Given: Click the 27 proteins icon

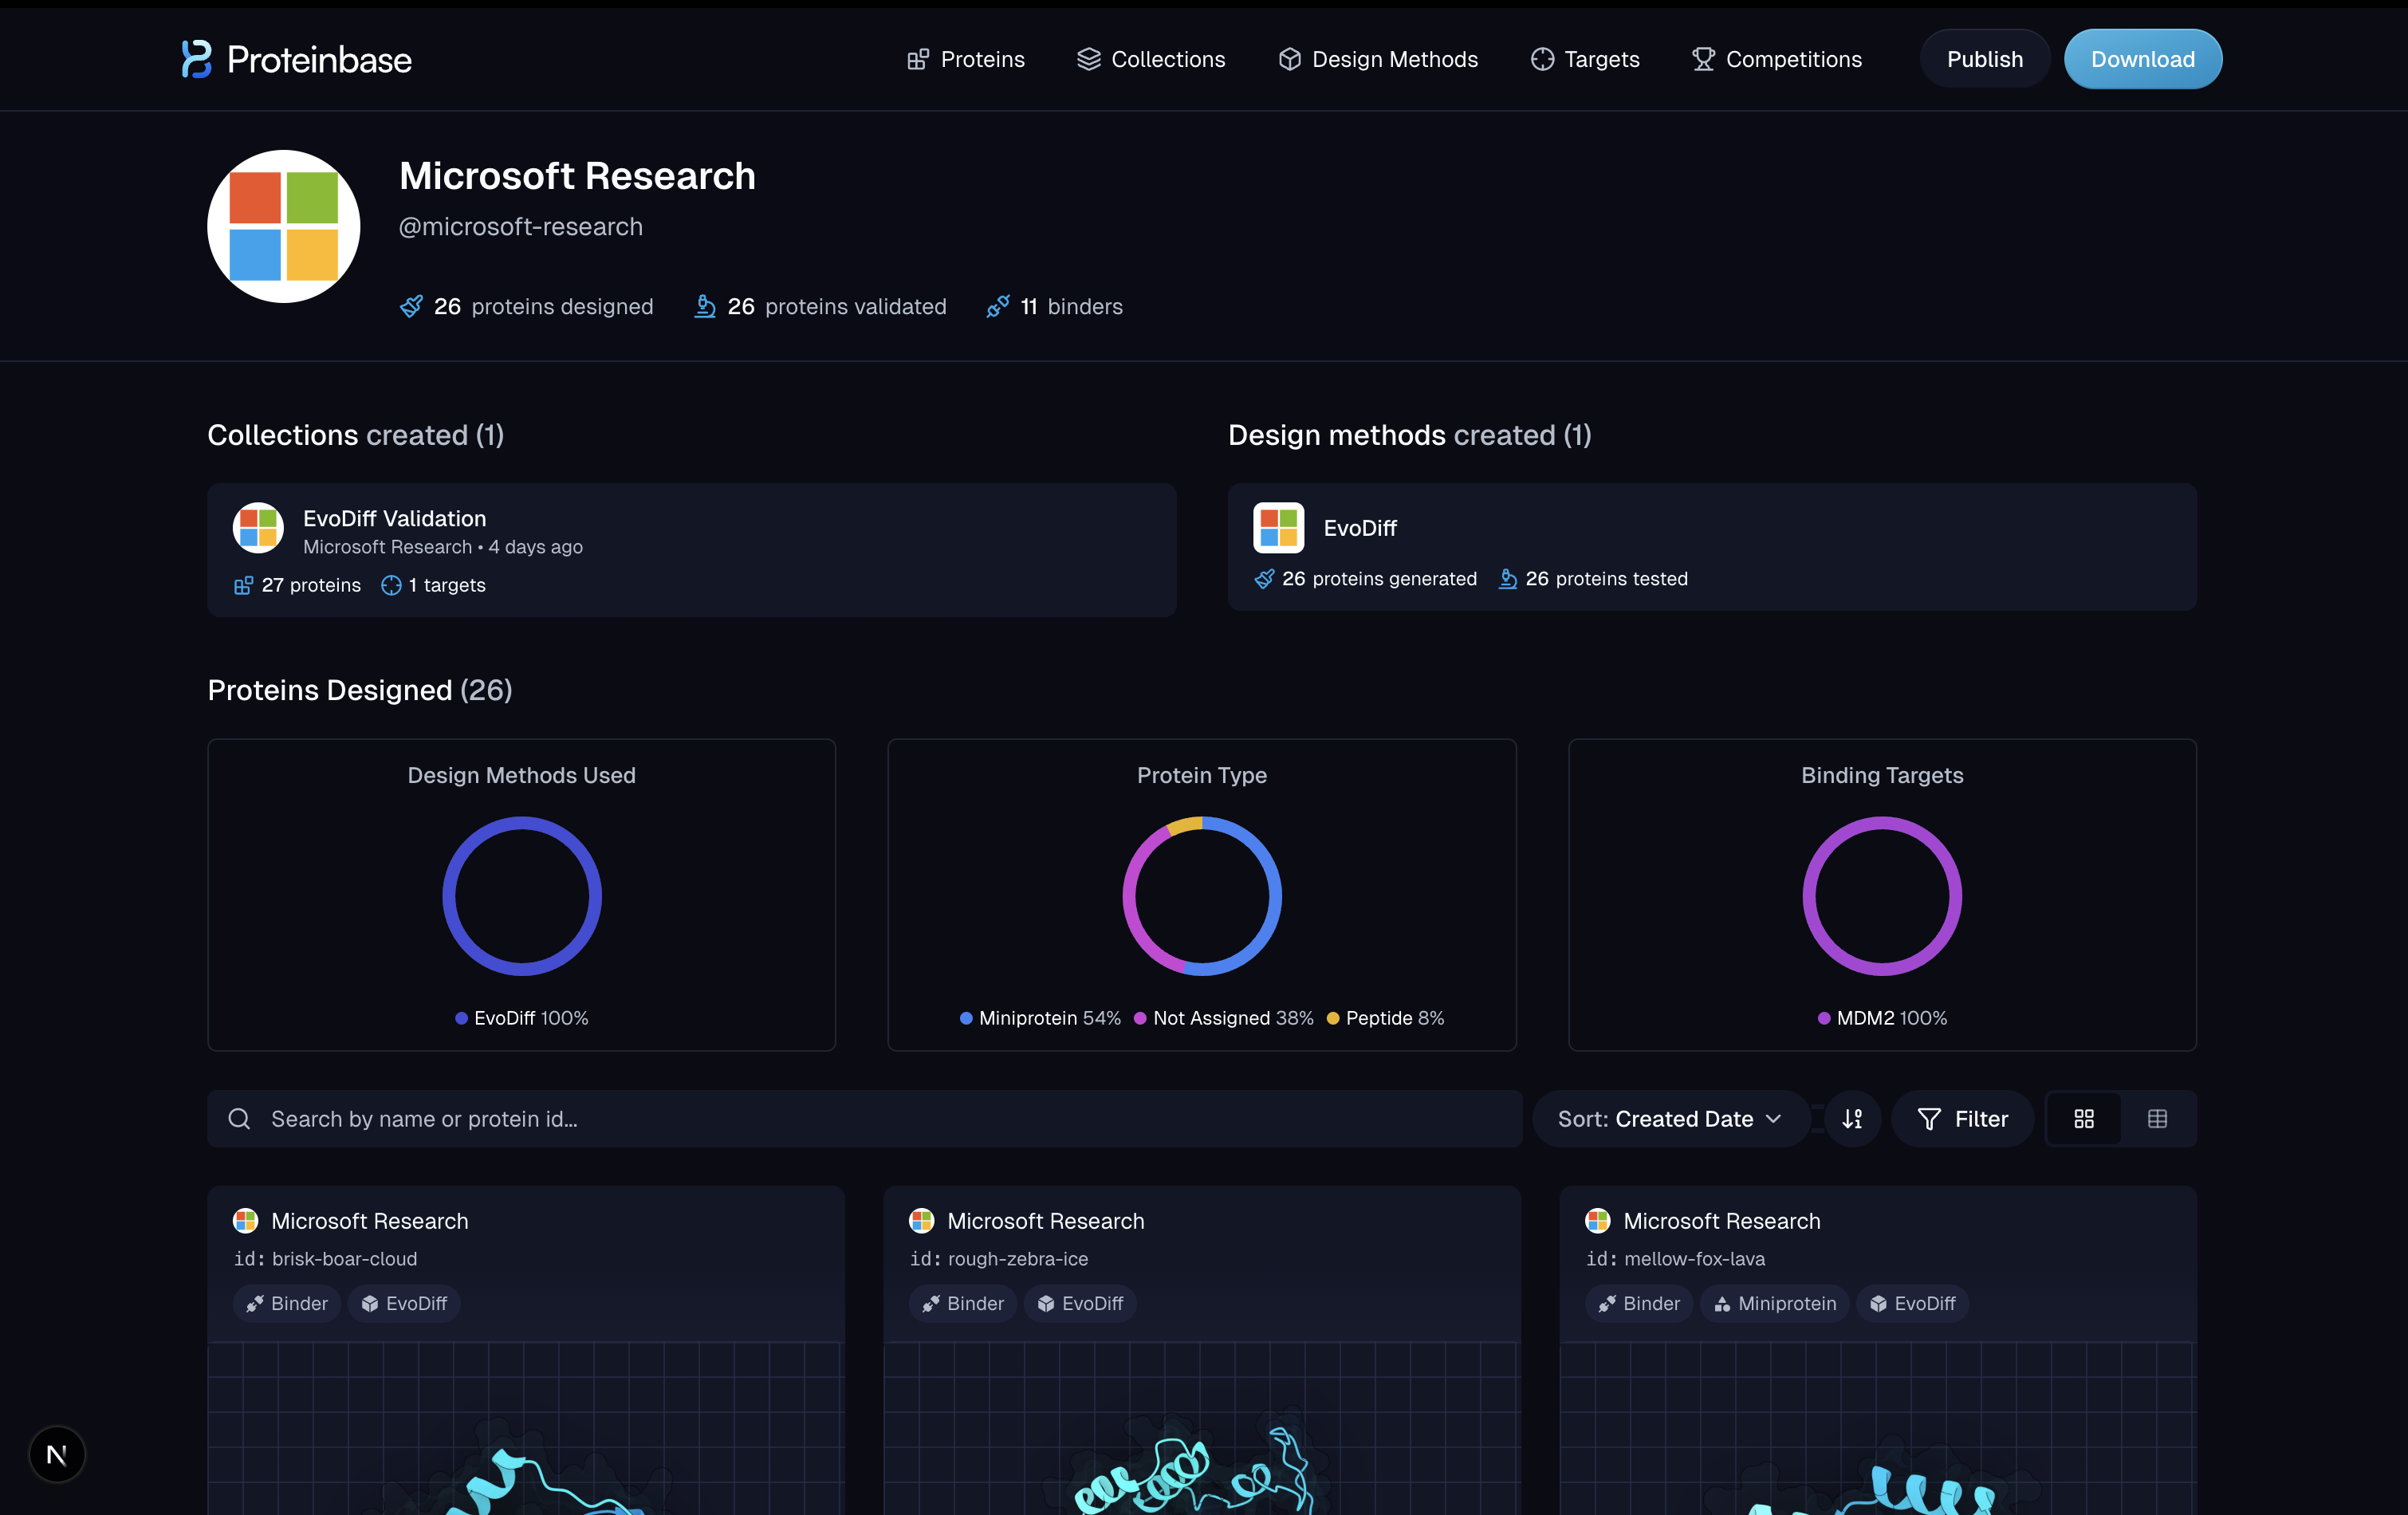Looking at the screenshot, I should (243, 585).
